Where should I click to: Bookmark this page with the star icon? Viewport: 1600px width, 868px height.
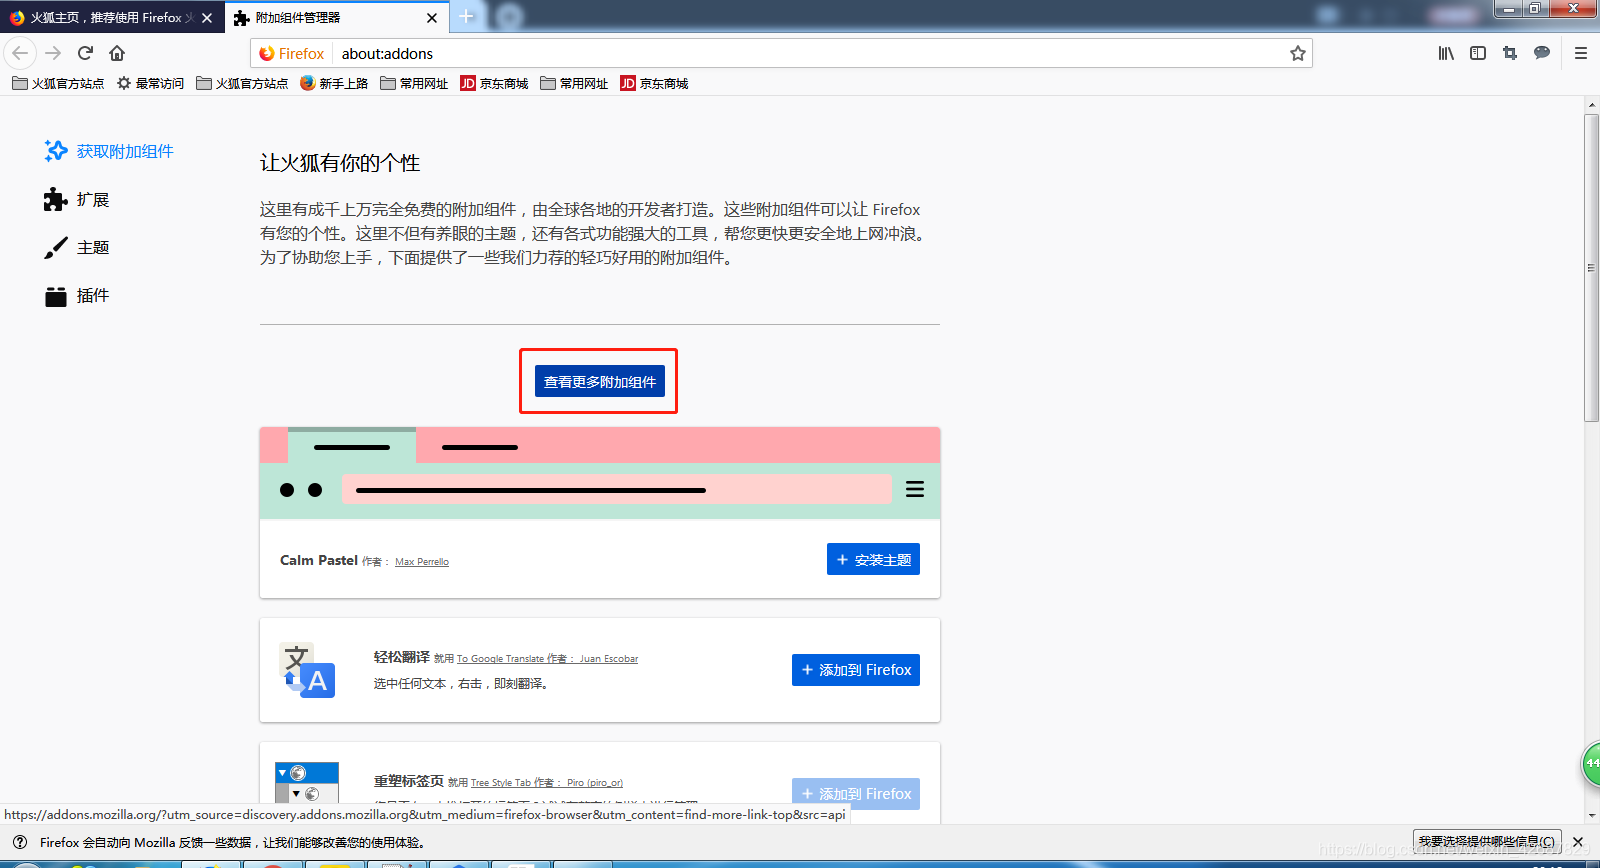point(1297,53)
